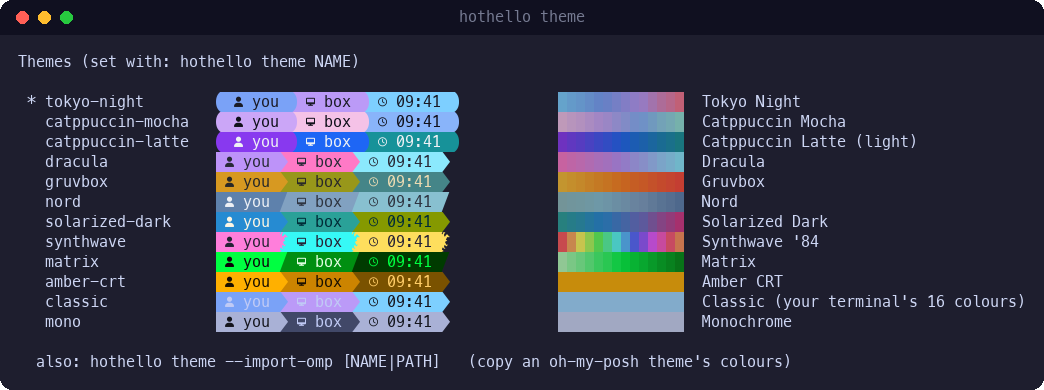This screenshot has height=390, width=1044.
Task: Click the monitor icon in solarized-dark prompt
Action: click(301, 222)
